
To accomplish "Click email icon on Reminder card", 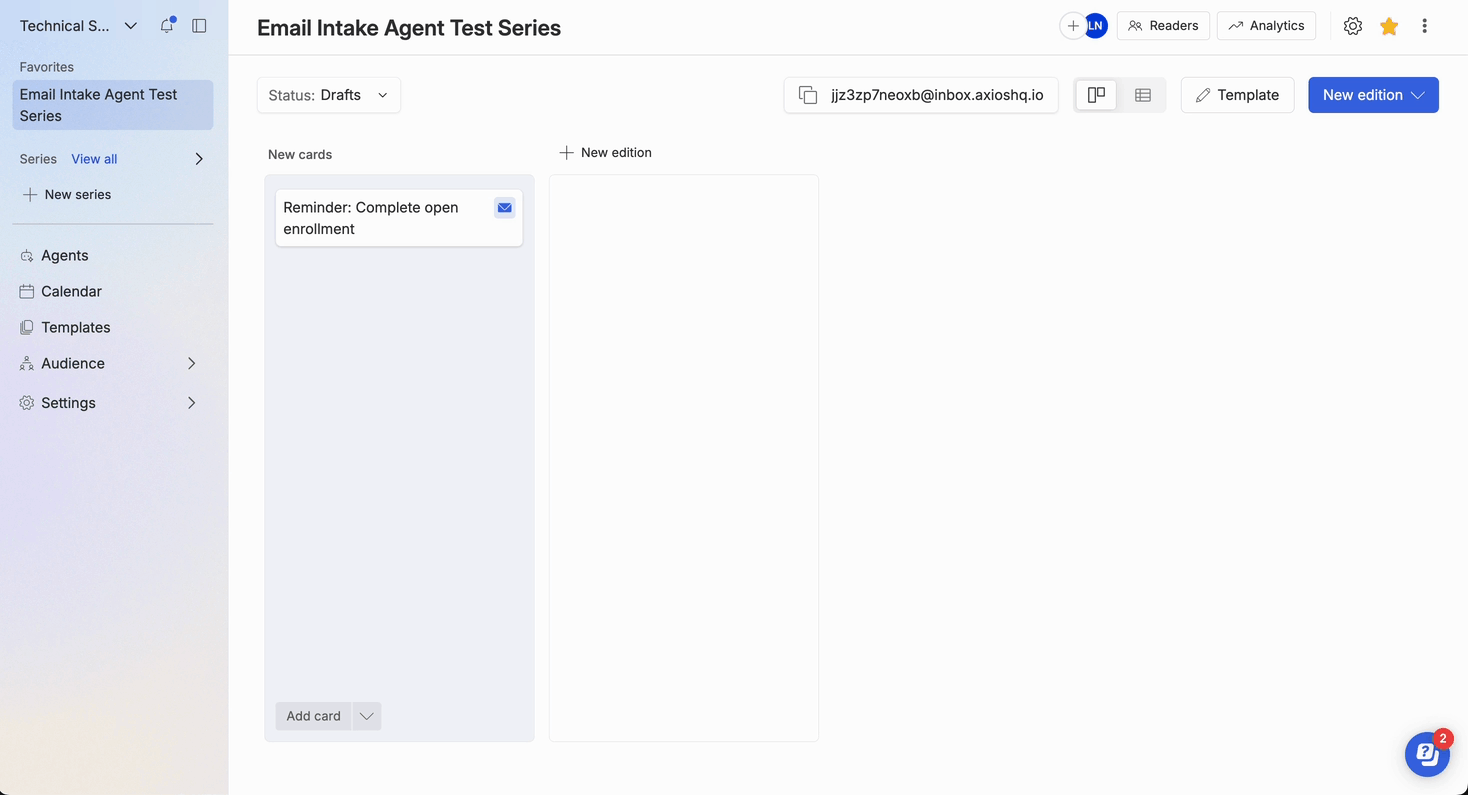I will (504, 208).
